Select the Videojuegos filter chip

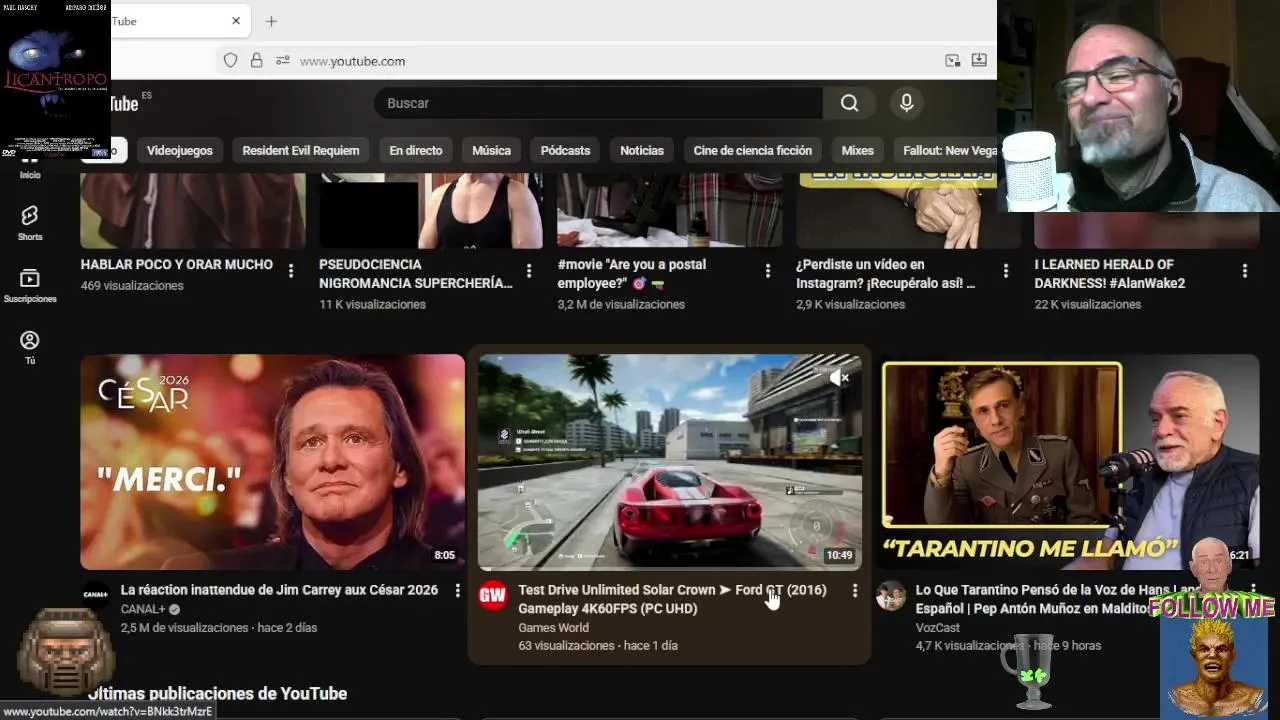180,150
